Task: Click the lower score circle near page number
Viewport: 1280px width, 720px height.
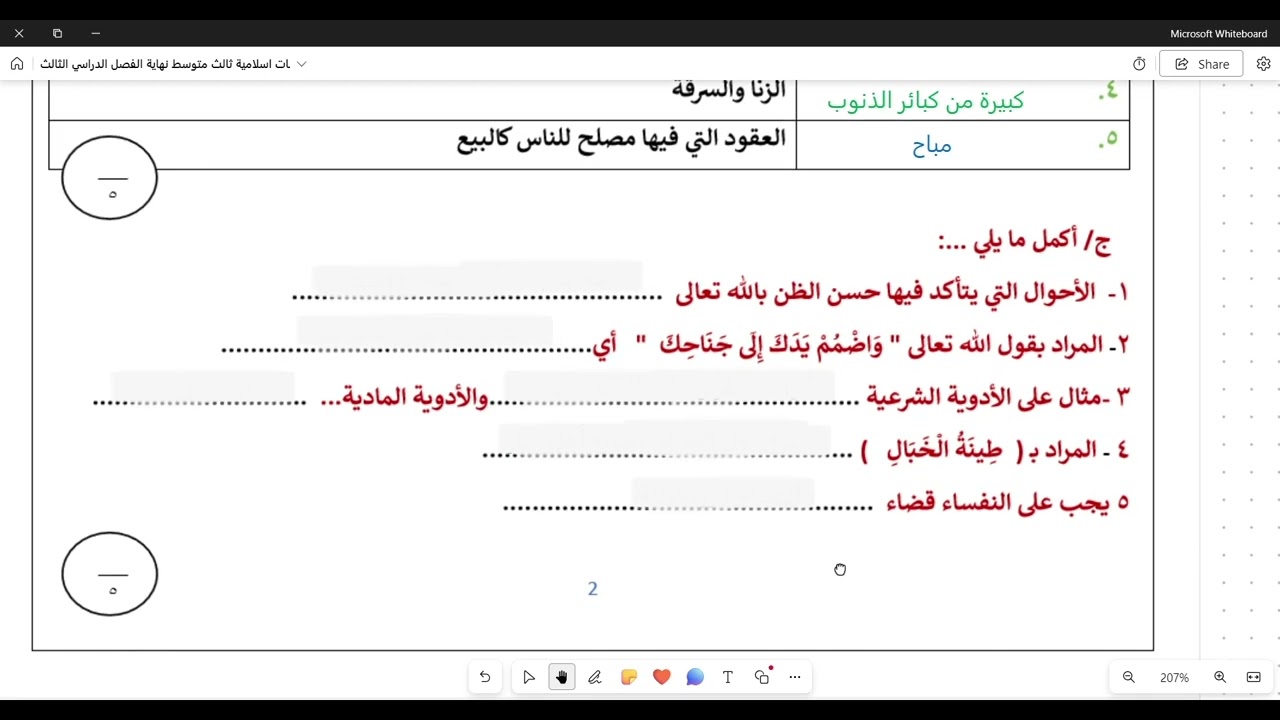Action: (x=110, y=574)
